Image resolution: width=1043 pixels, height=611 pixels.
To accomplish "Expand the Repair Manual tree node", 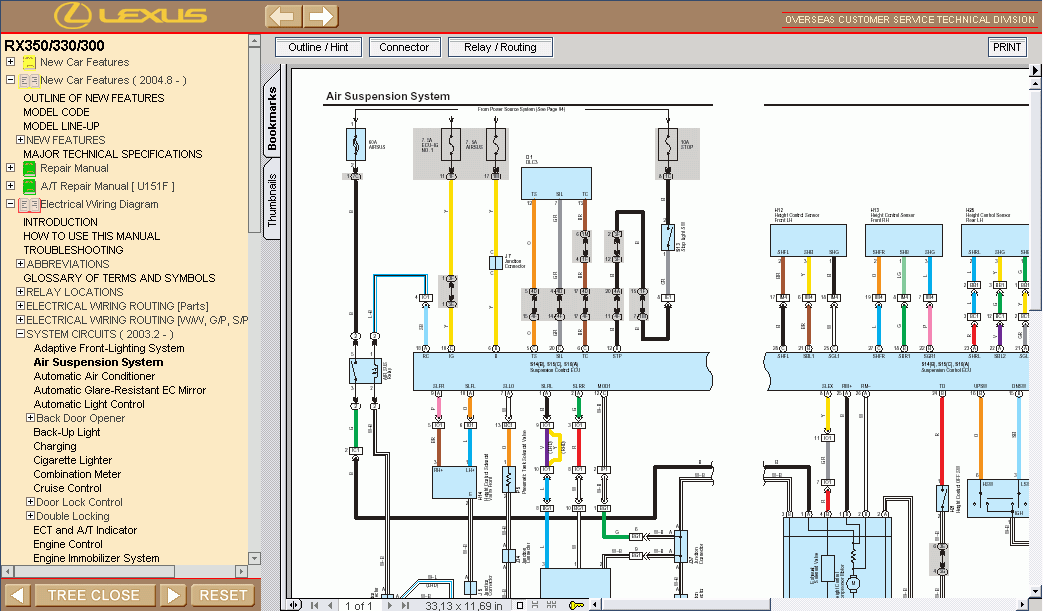I will 10,168.
